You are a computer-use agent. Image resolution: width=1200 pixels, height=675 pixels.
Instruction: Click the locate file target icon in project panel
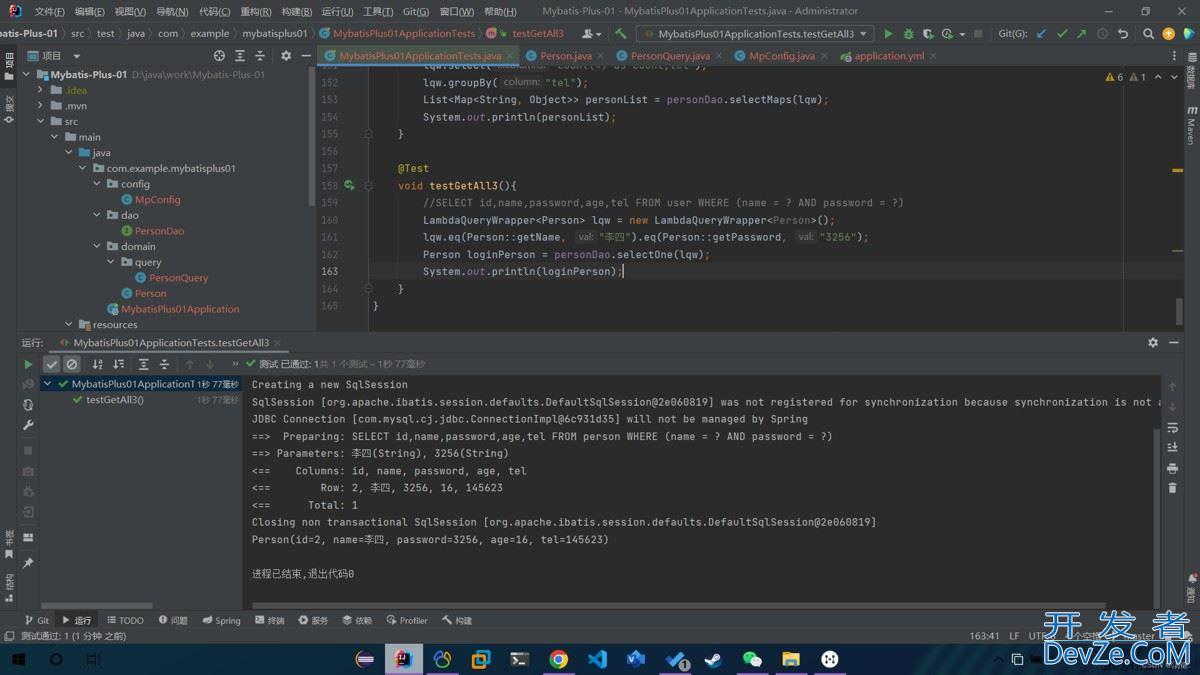[220, 56]
